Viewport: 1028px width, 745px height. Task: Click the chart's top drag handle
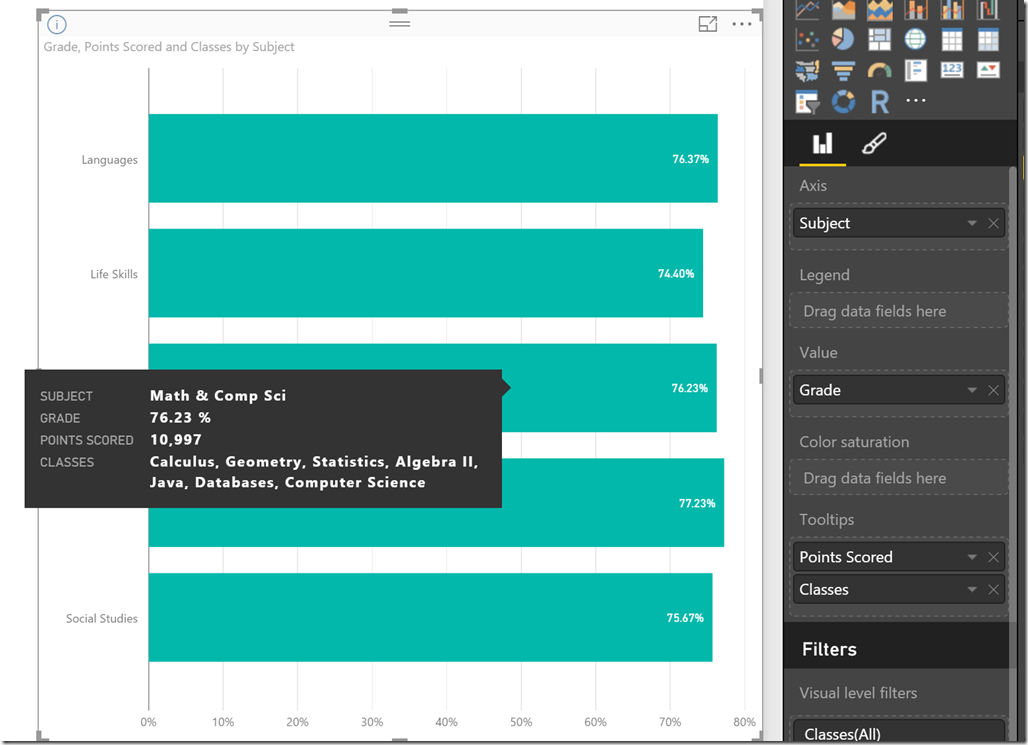pyautogui.click(x=399, y=23)
